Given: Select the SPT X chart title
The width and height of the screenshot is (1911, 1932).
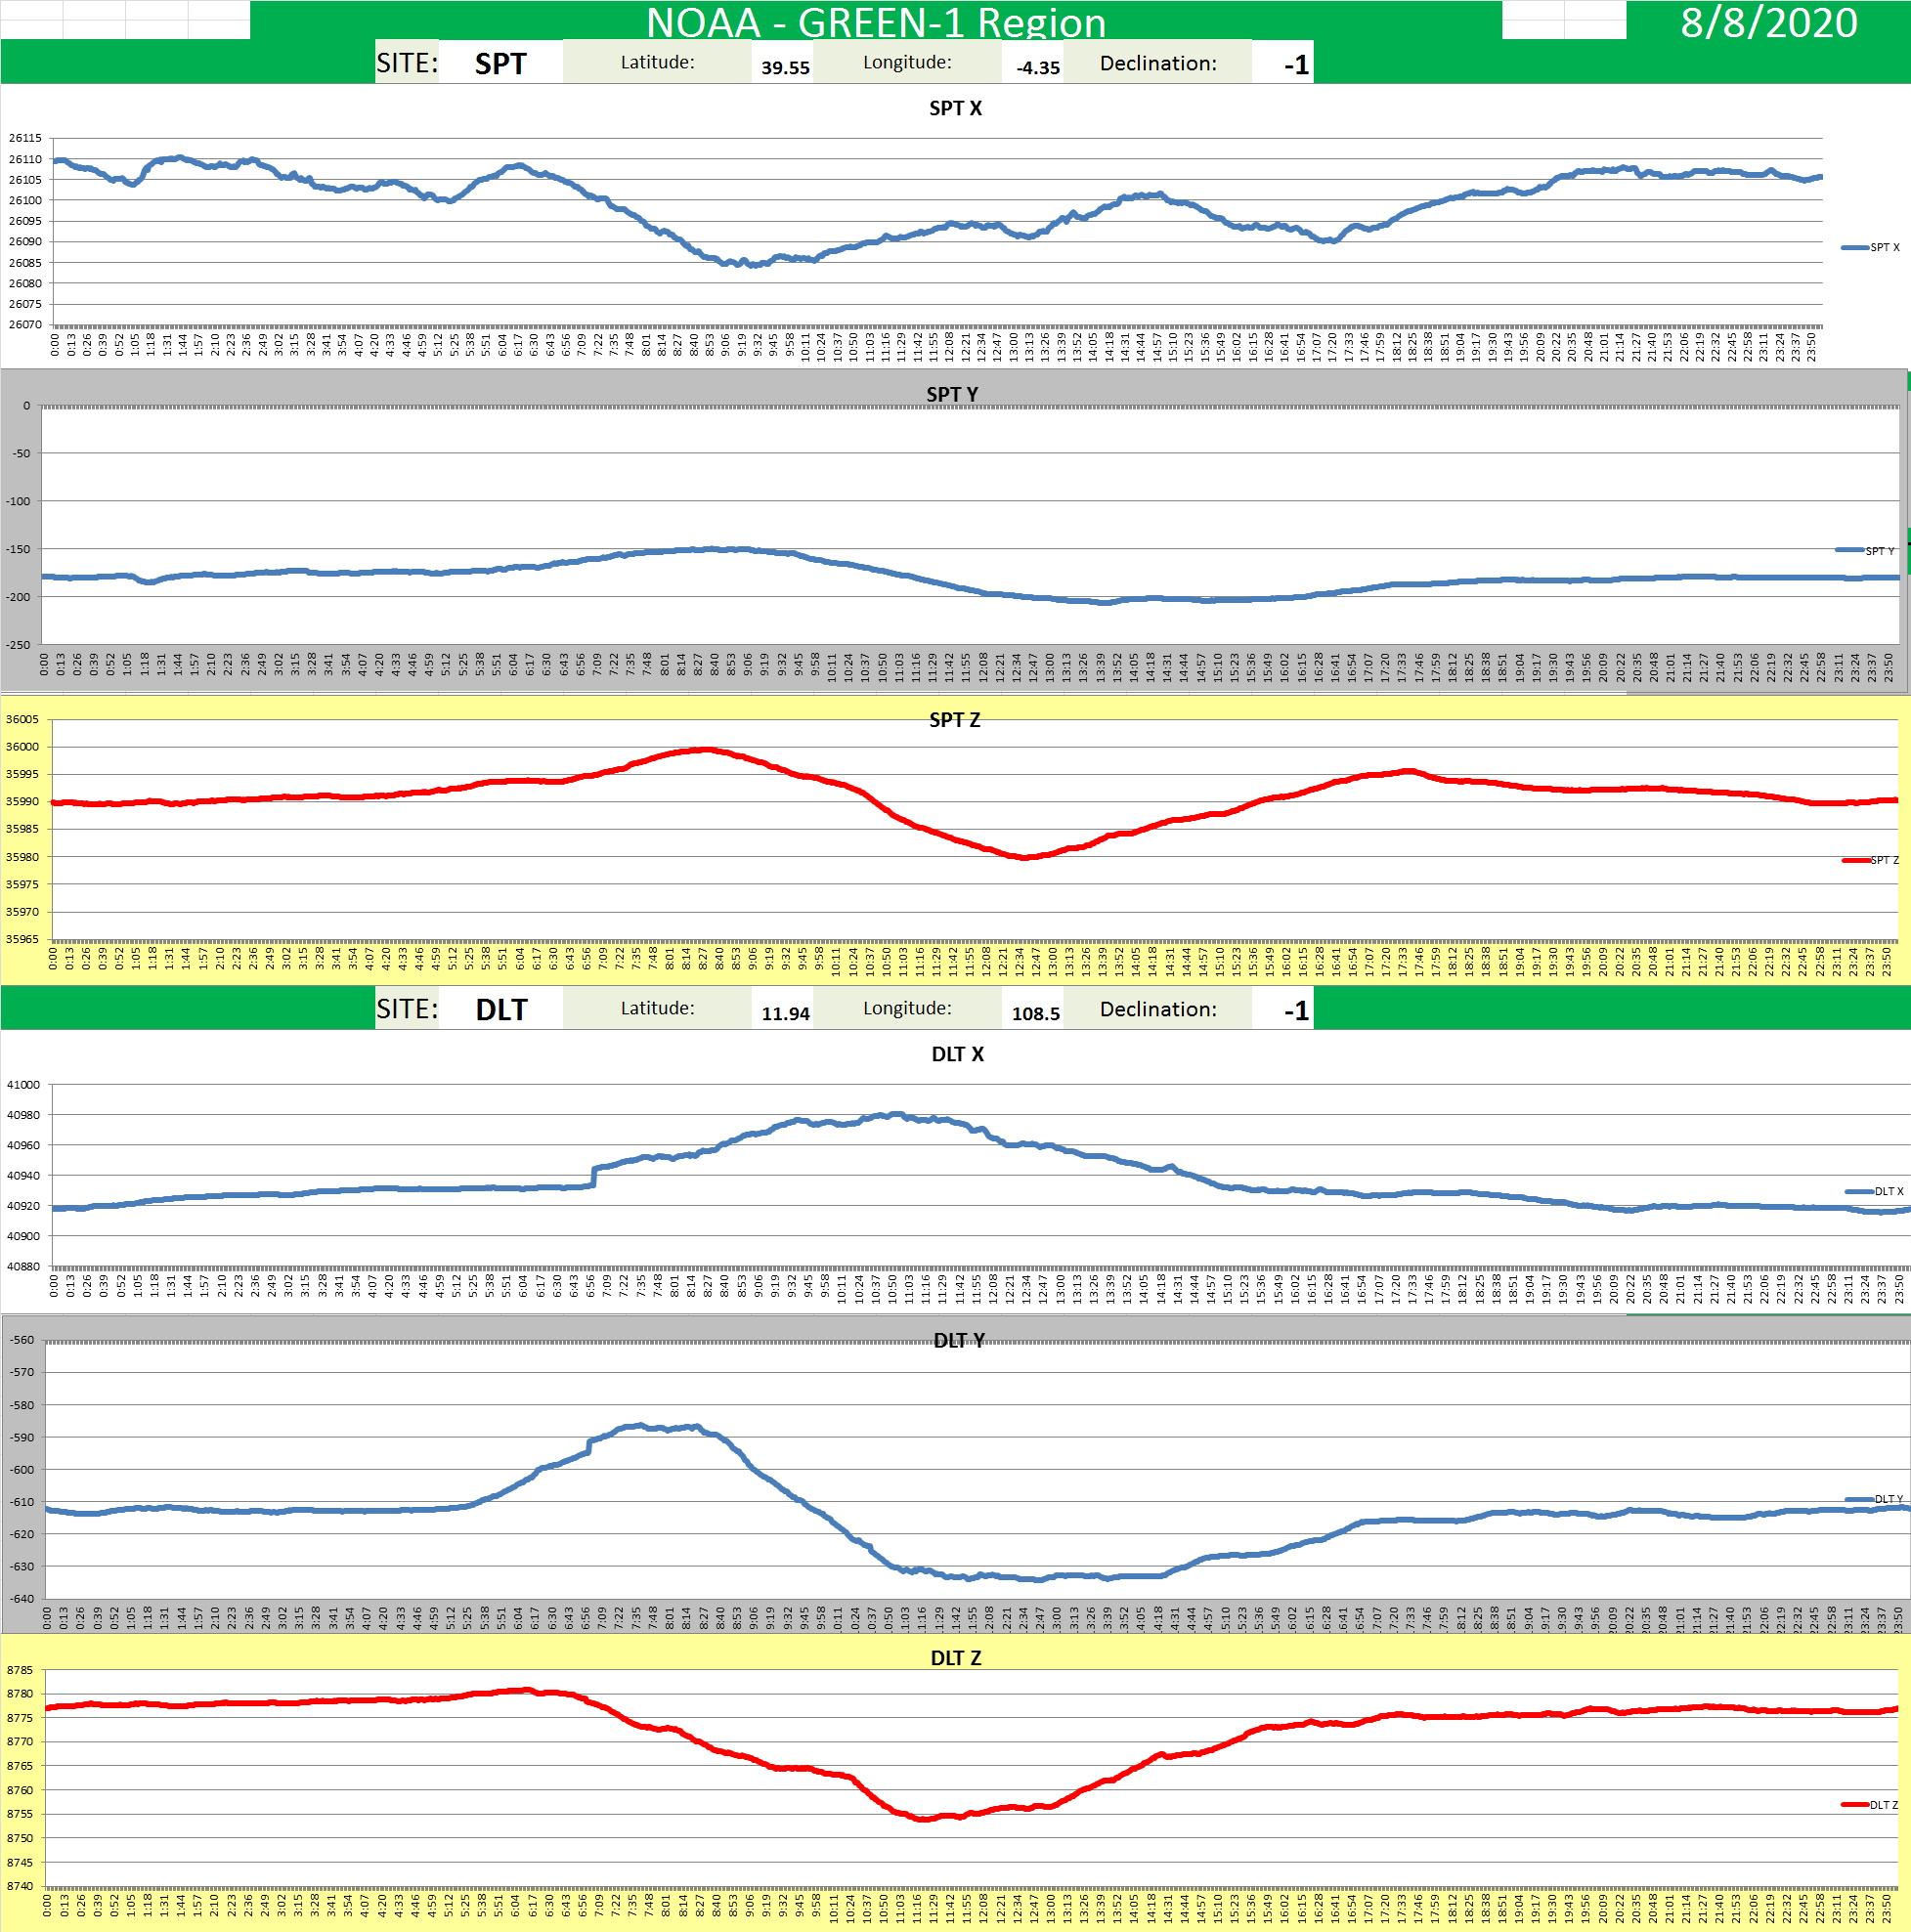Looking at the screenshot, I should [x=955, y=108].
